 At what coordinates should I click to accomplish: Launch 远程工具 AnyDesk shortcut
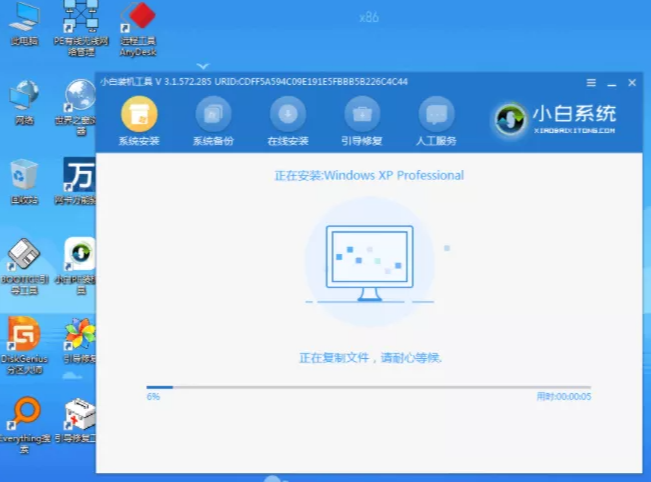click(138, 28)
